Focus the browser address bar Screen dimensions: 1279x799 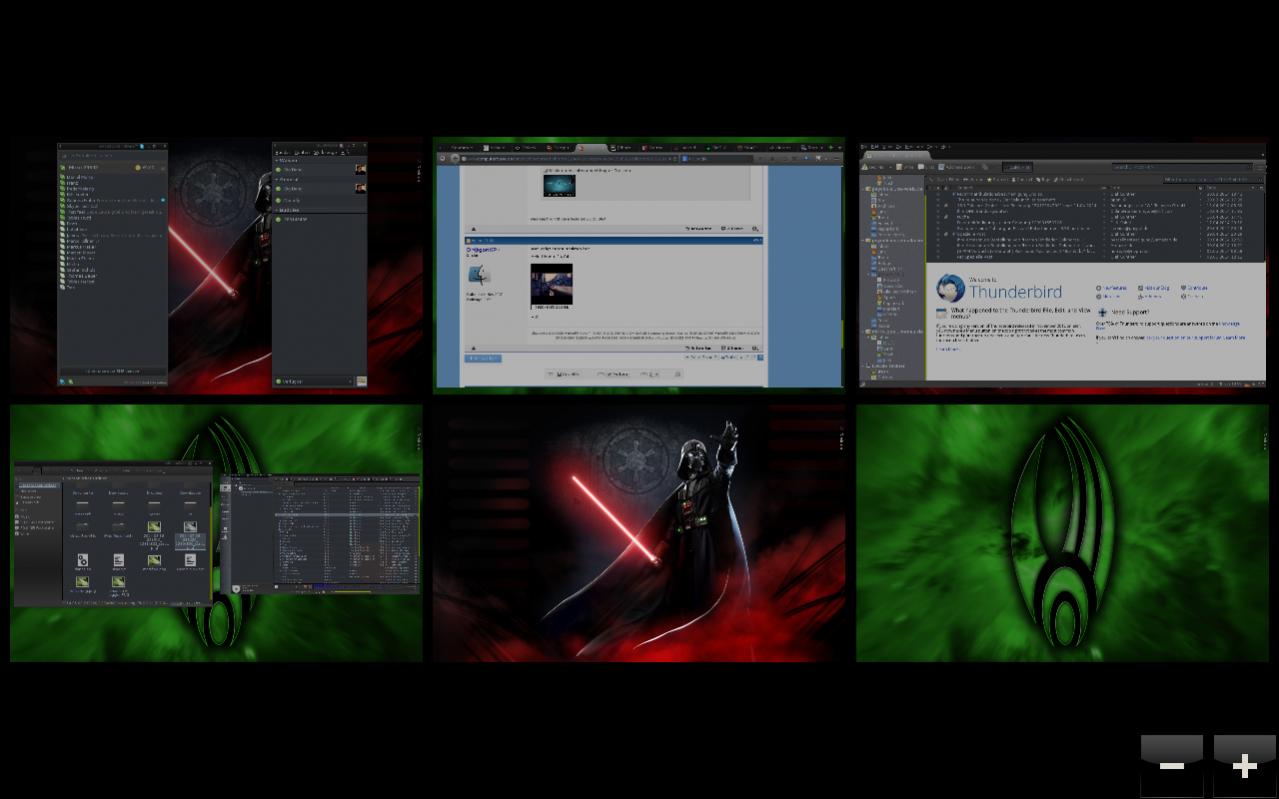point(570,158)
